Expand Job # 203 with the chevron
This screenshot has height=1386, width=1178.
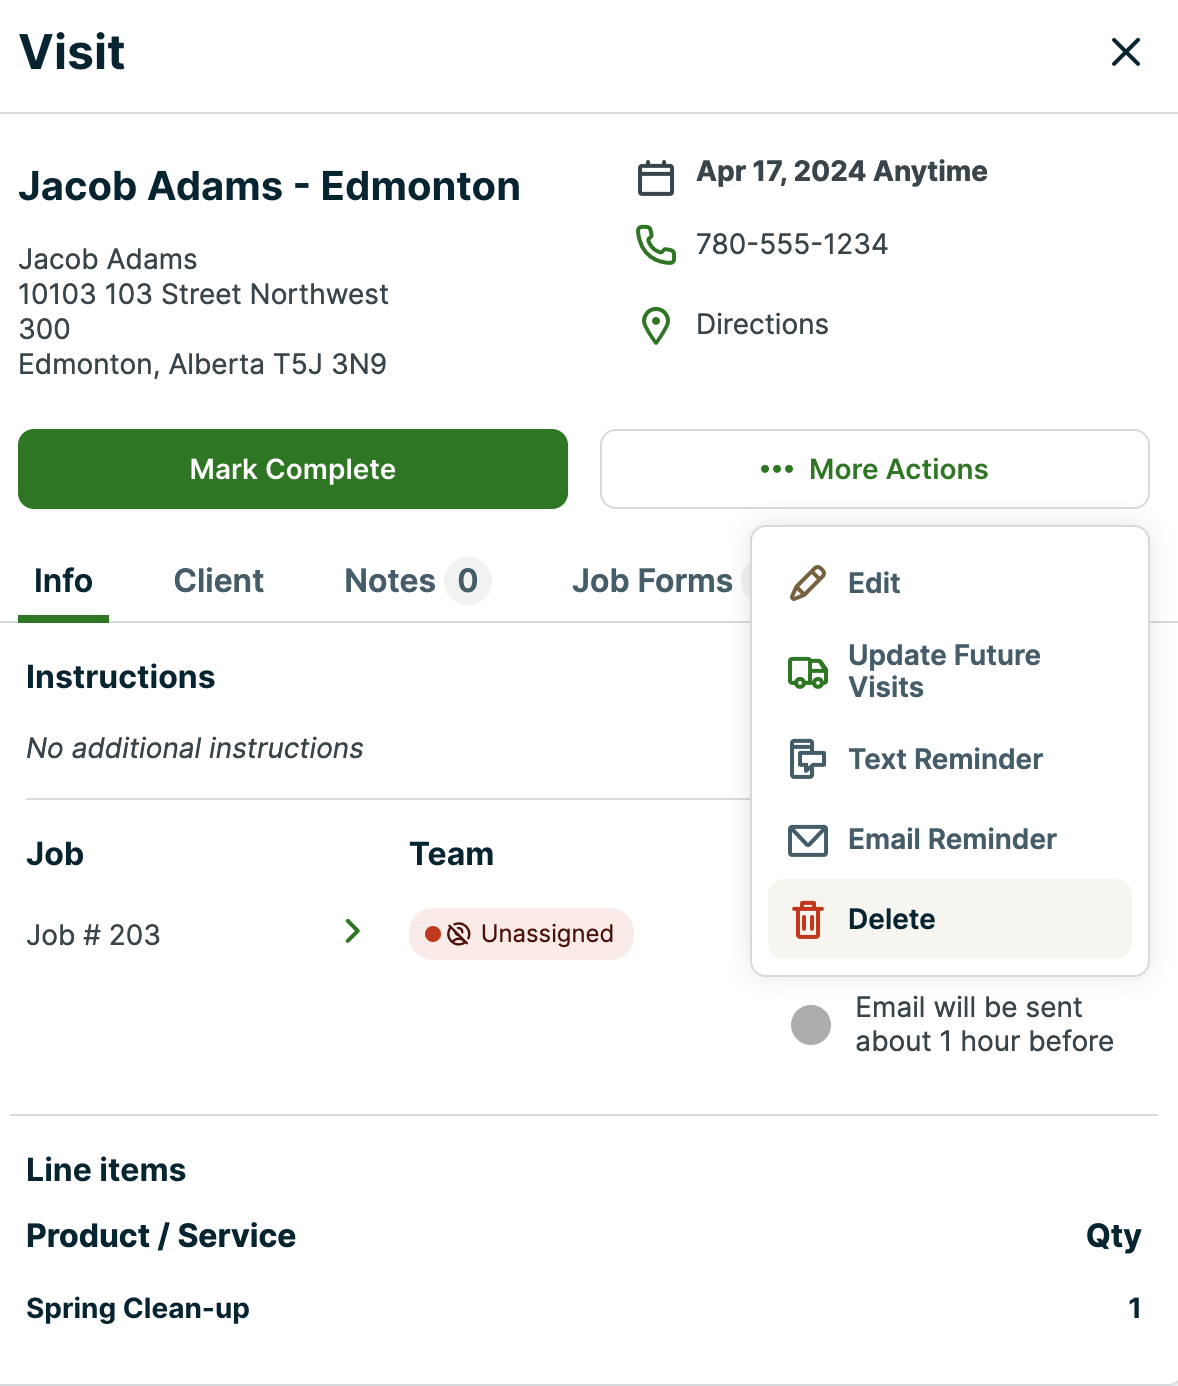[x=352, y=932]
